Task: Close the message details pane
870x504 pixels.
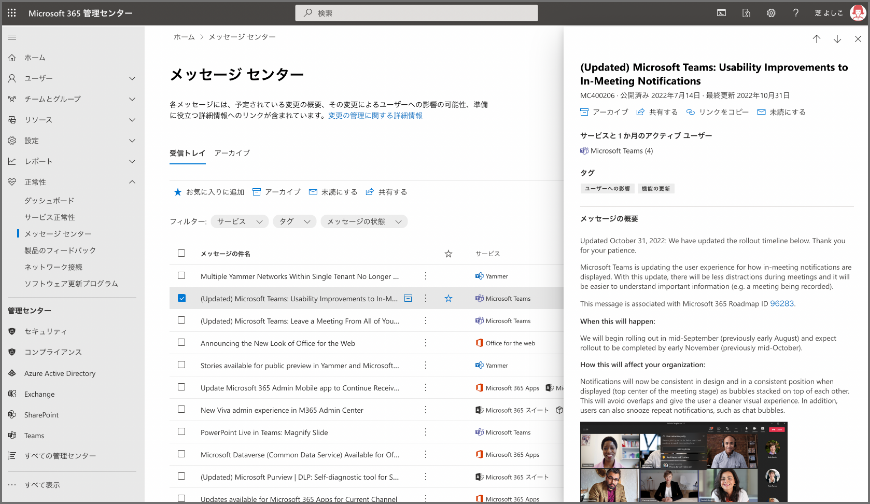Action: tap(858, 39)
